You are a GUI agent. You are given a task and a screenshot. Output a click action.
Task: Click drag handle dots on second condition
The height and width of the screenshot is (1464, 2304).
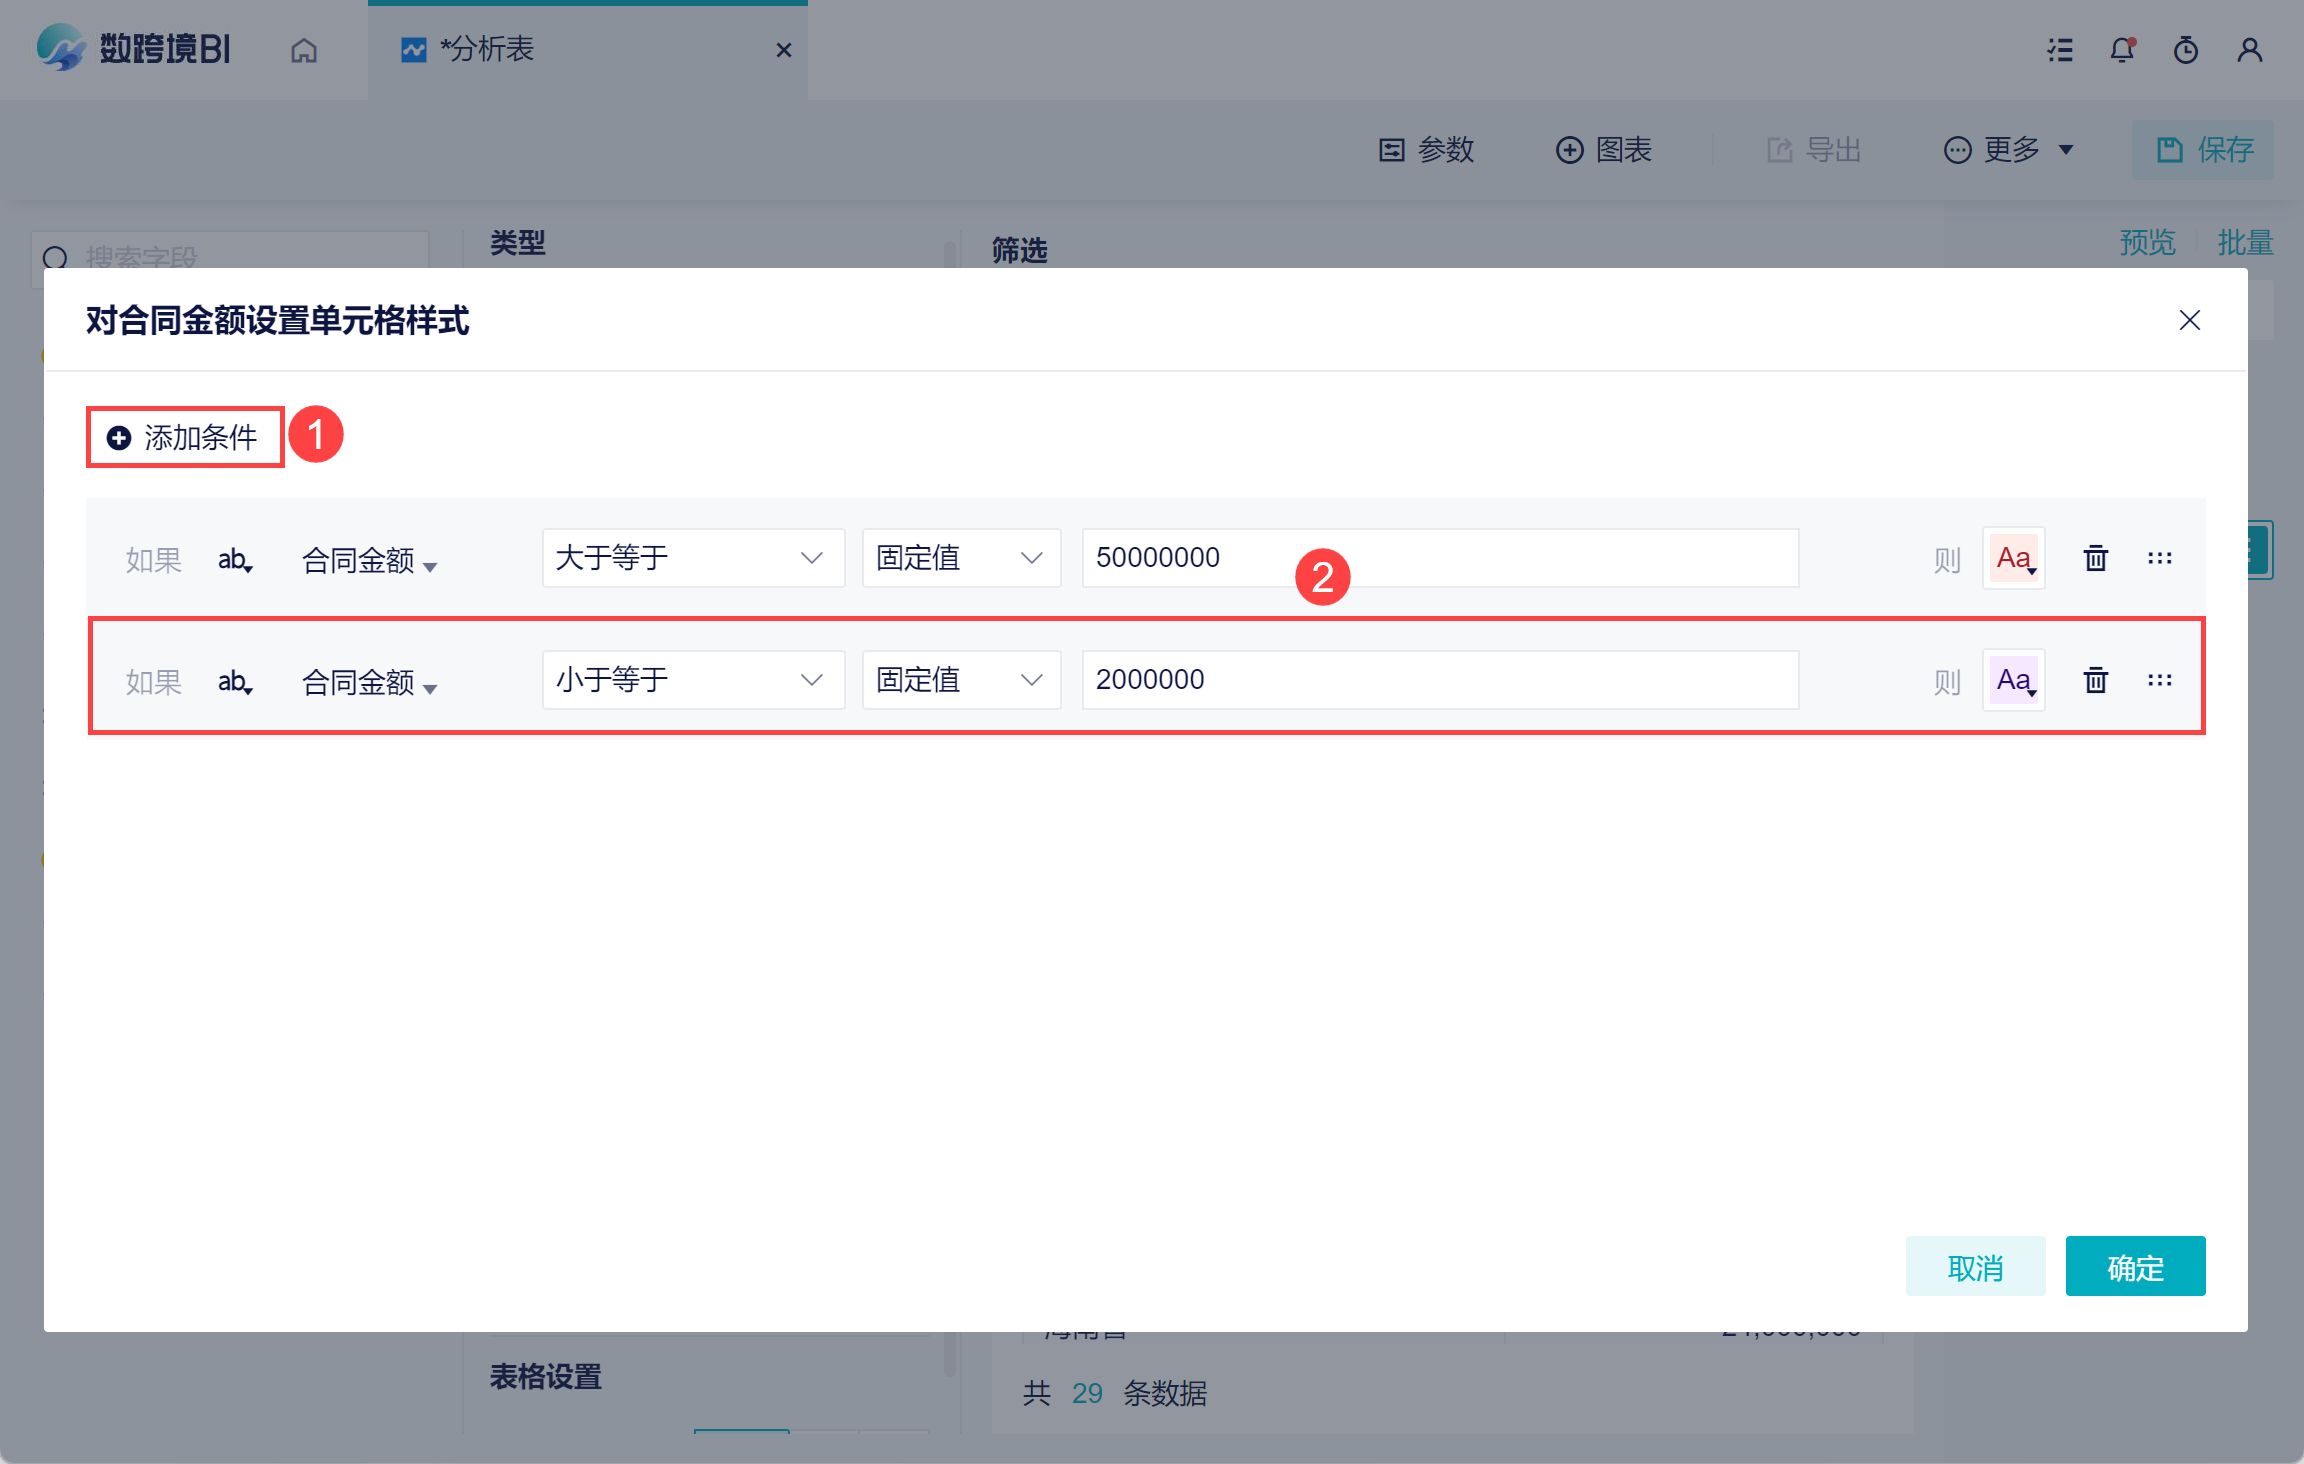(x=2160, y=680)
